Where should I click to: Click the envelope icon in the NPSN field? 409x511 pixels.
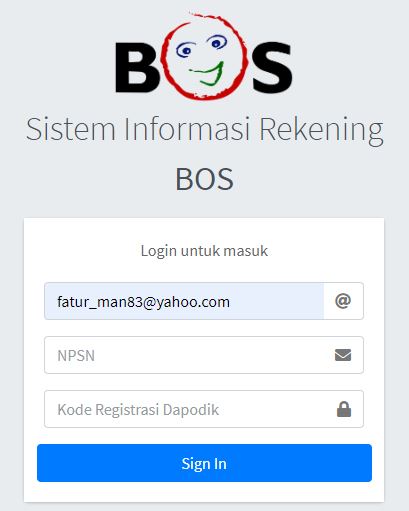coord(343,355)
